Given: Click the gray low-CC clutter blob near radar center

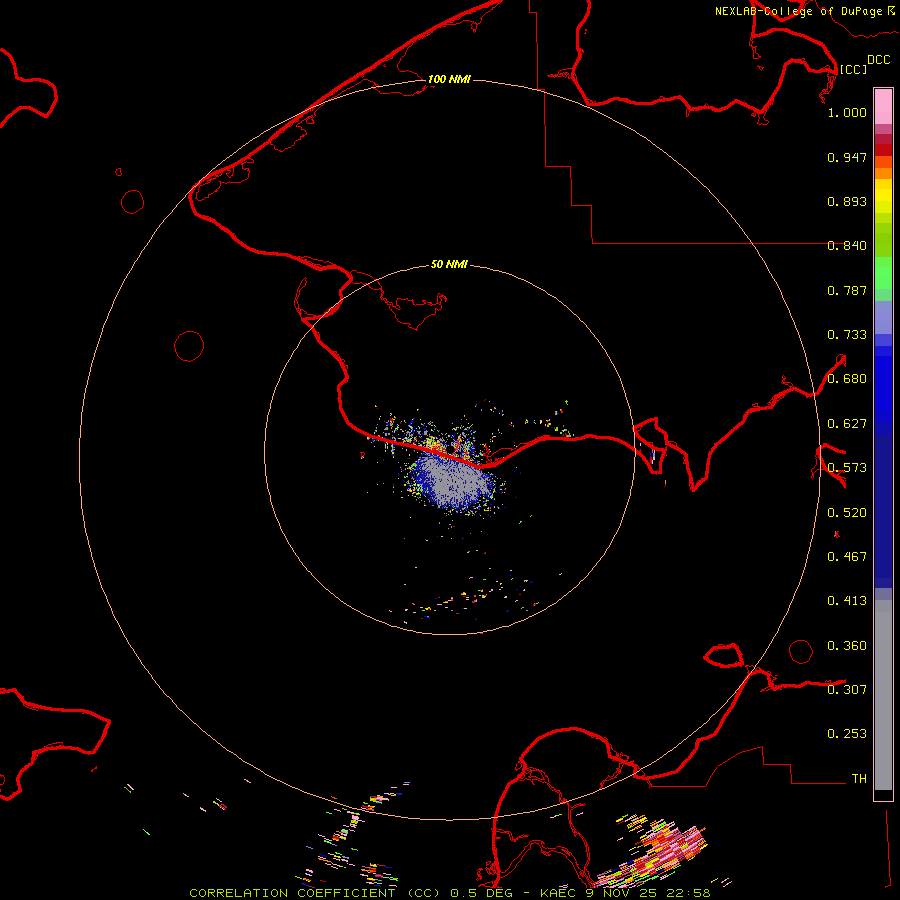Looking at the screenshot, I should point(453,482).
